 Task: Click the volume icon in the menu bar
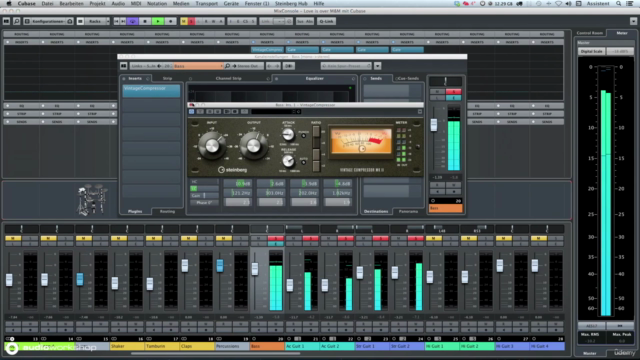(569, 3)
